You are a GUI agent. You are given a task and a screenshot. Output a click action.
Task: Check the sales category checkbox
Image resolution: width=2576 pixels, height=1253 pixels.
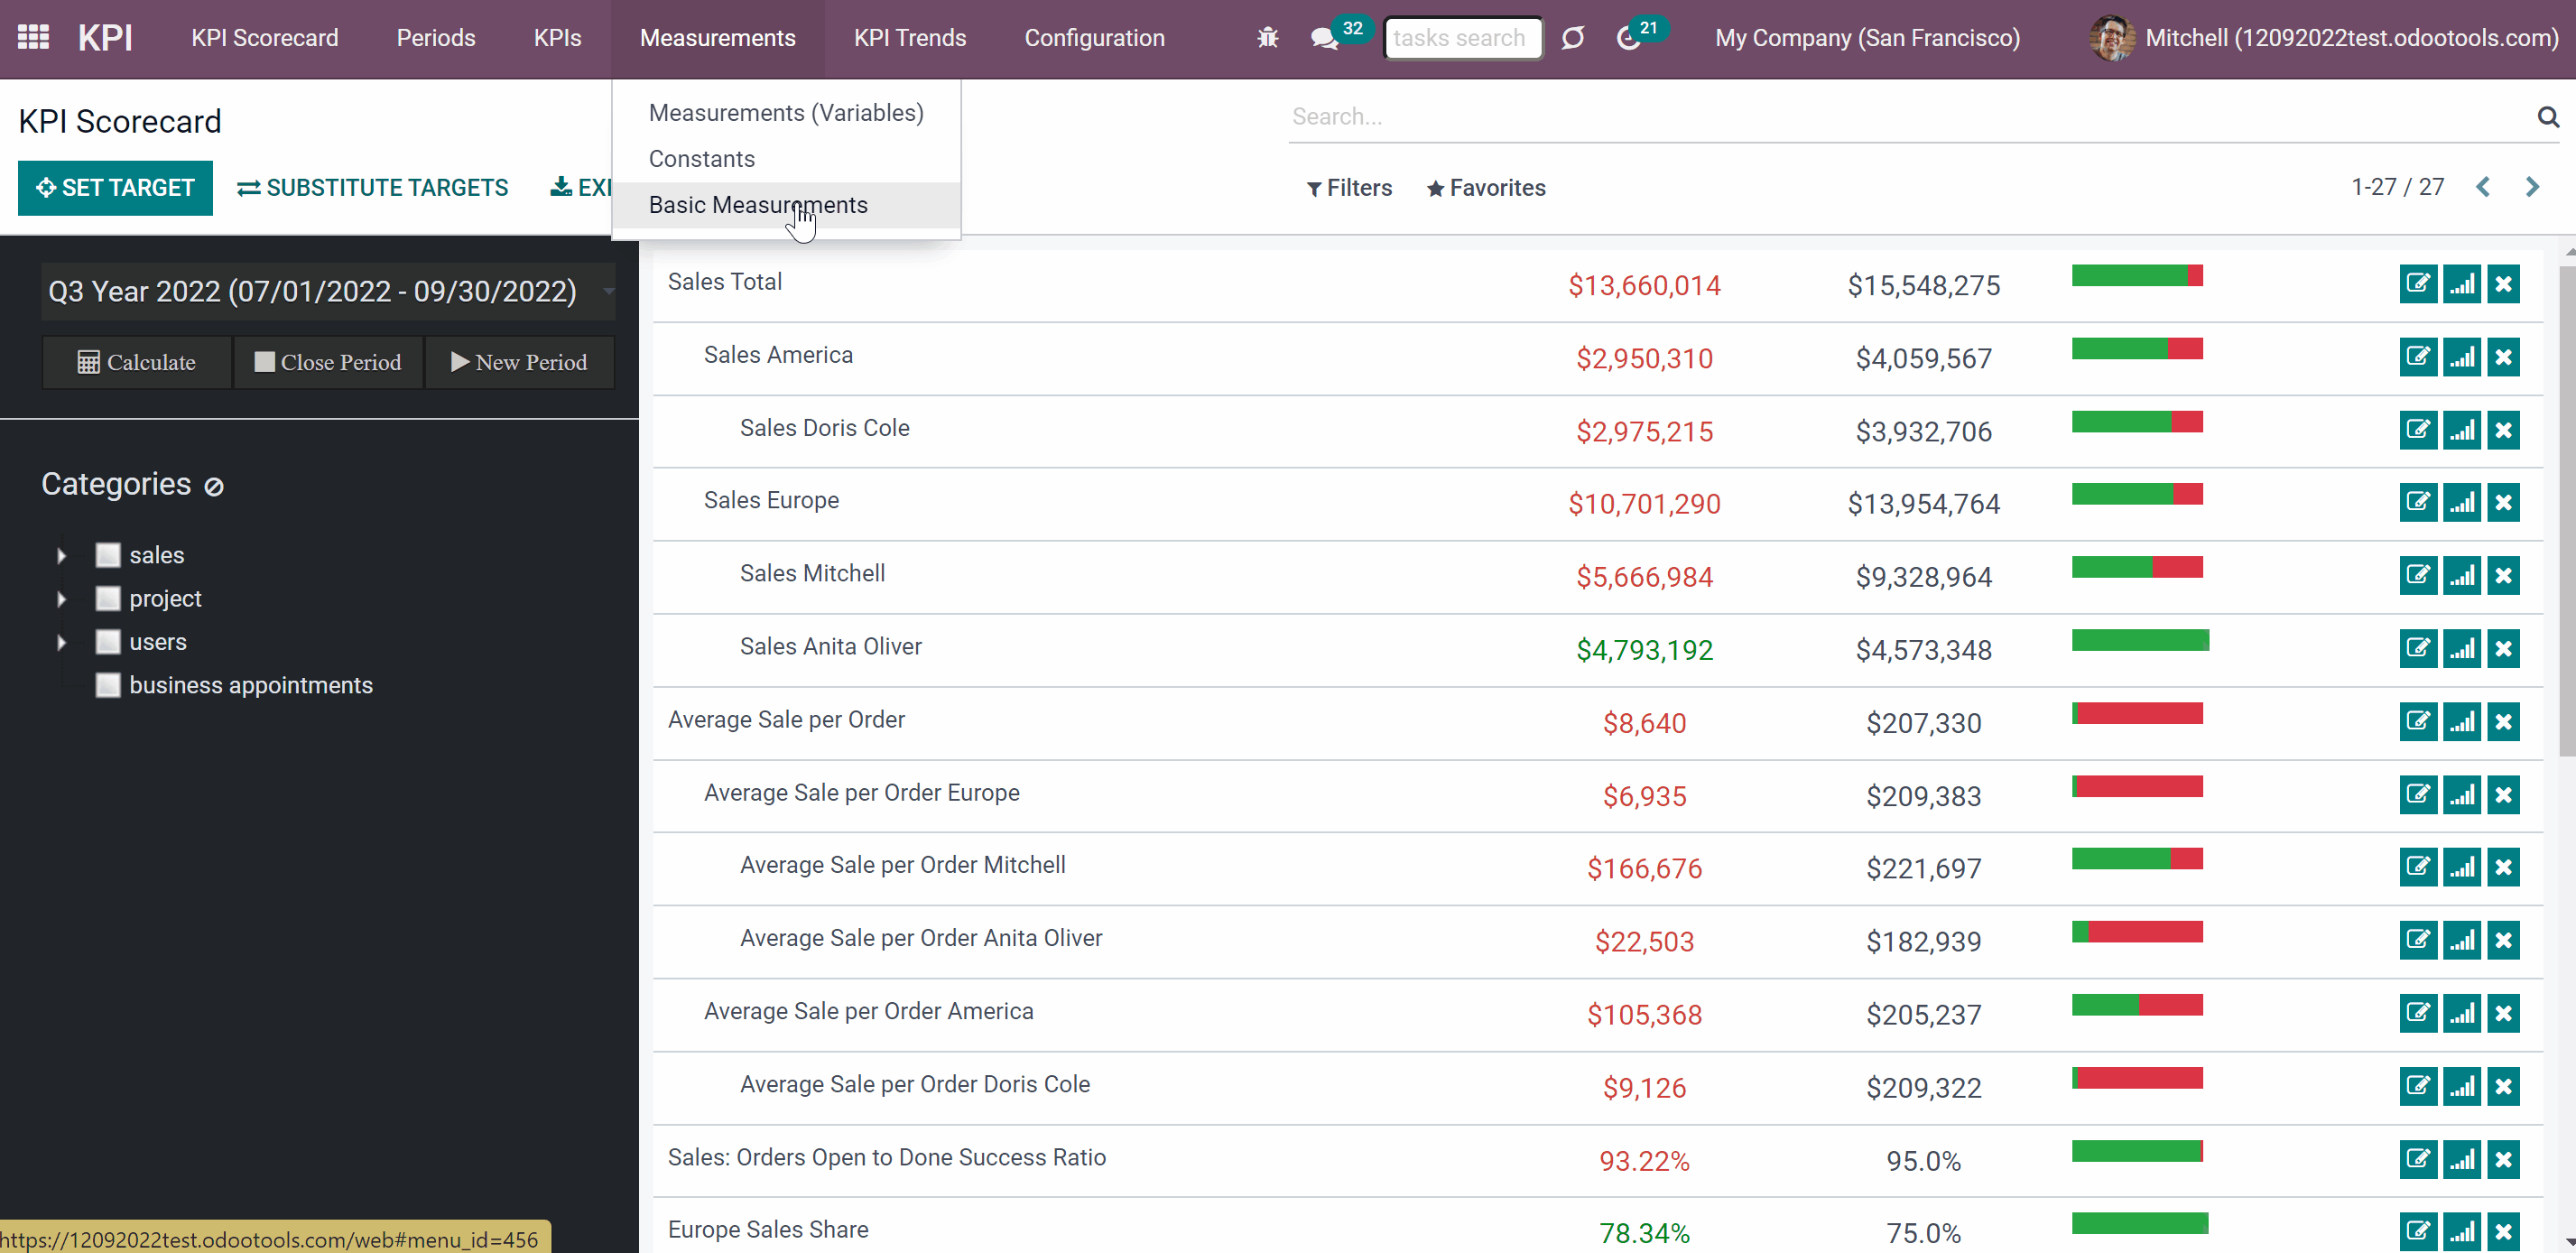[x=108, y=555]
